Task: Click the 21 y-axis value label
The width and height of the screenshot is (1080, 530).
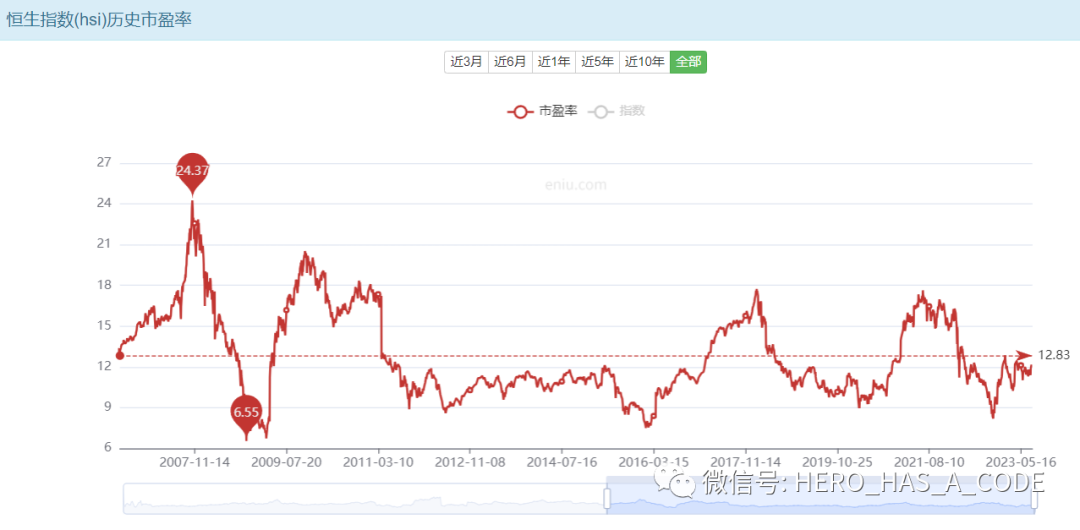Action: [105, 245]
